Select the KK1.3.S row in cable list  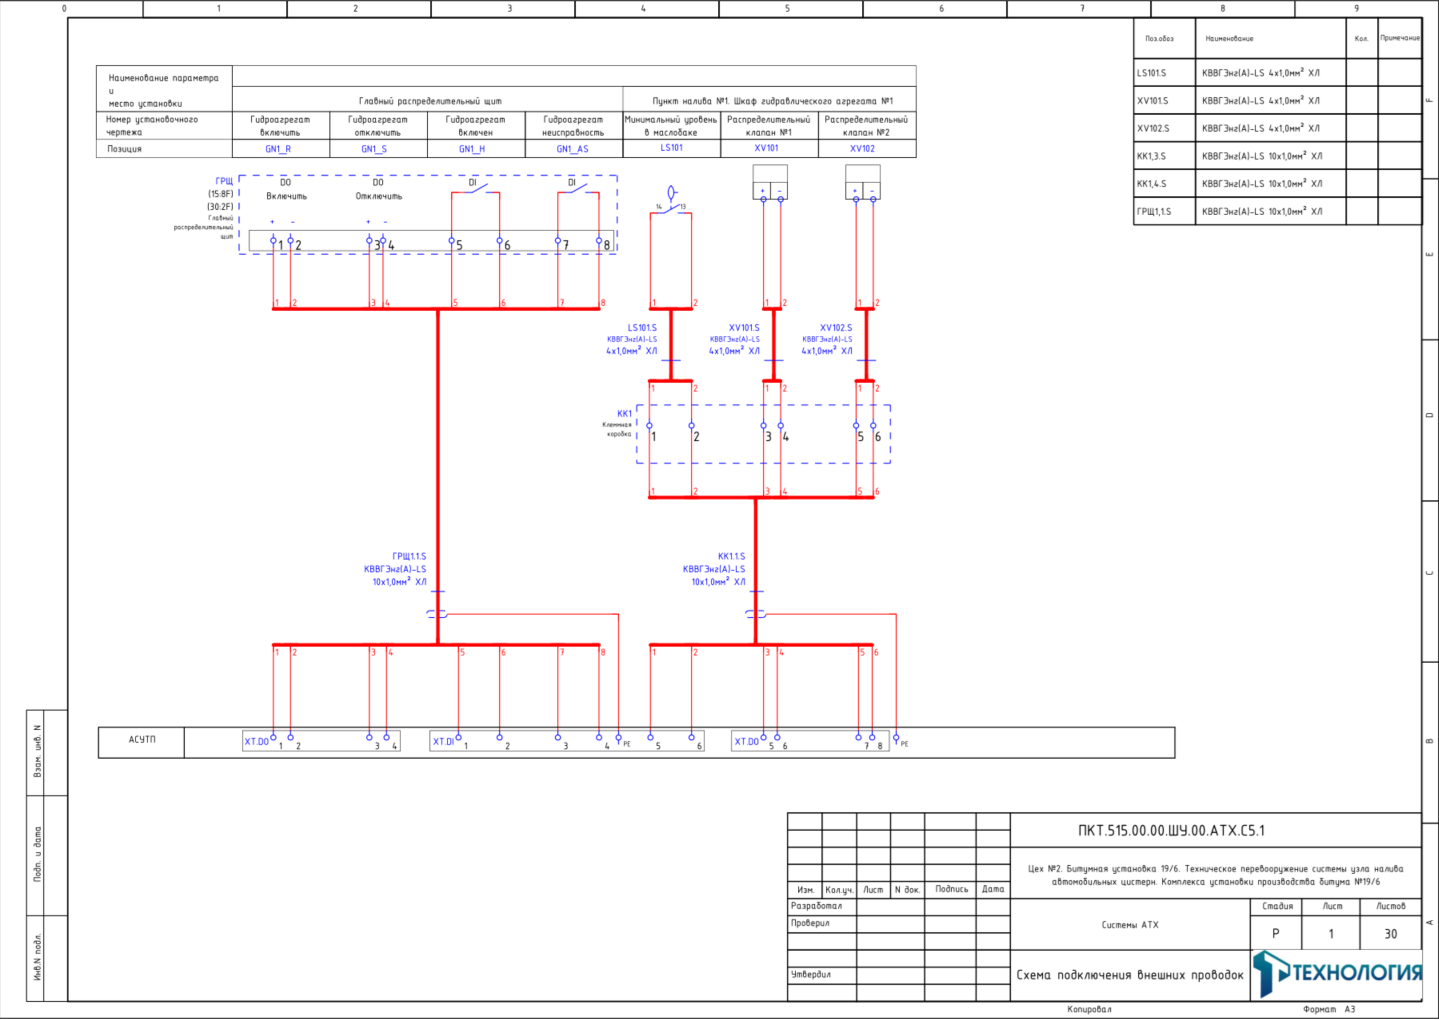(x=1277, y=156)
